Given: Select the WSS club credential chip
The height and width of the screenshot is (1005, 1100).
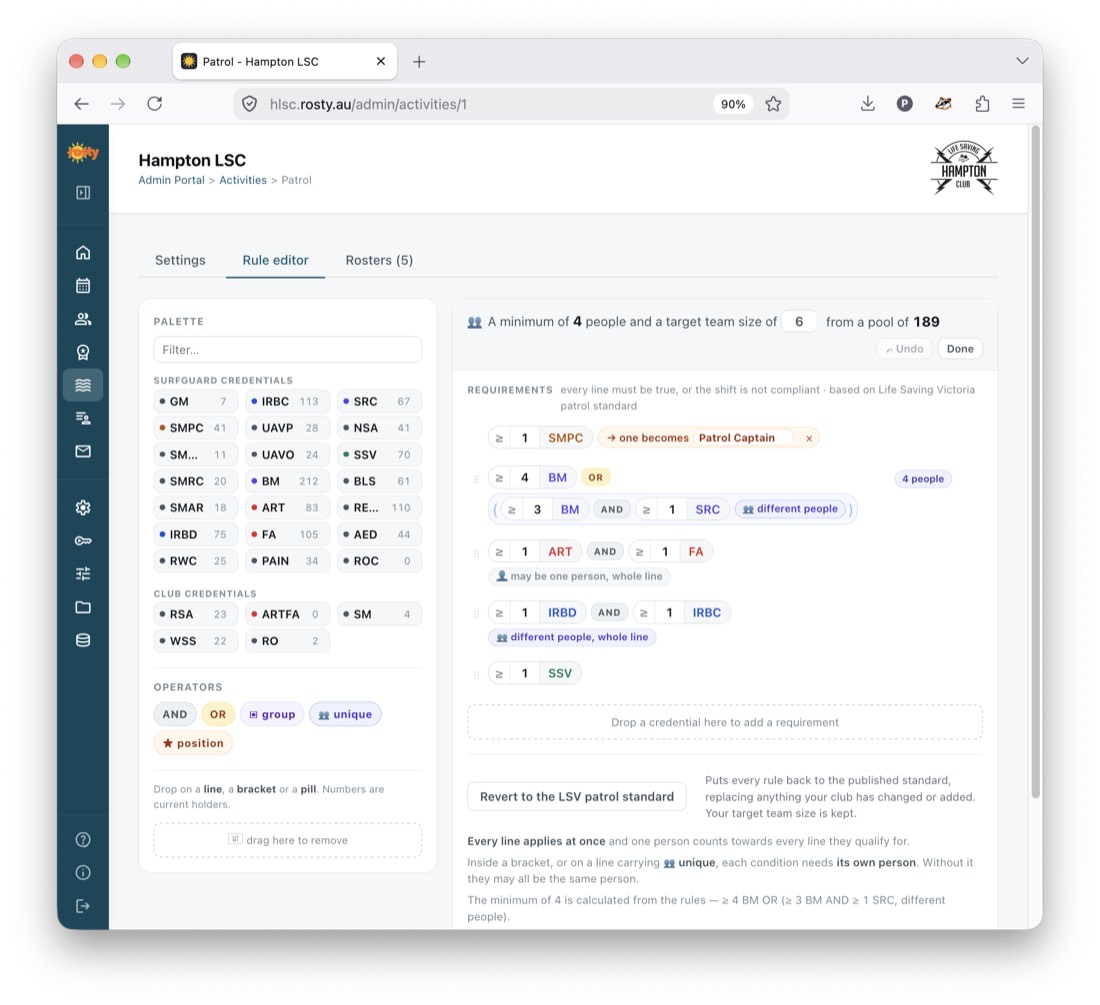Looking at the screenshot, I should [196, 641].
